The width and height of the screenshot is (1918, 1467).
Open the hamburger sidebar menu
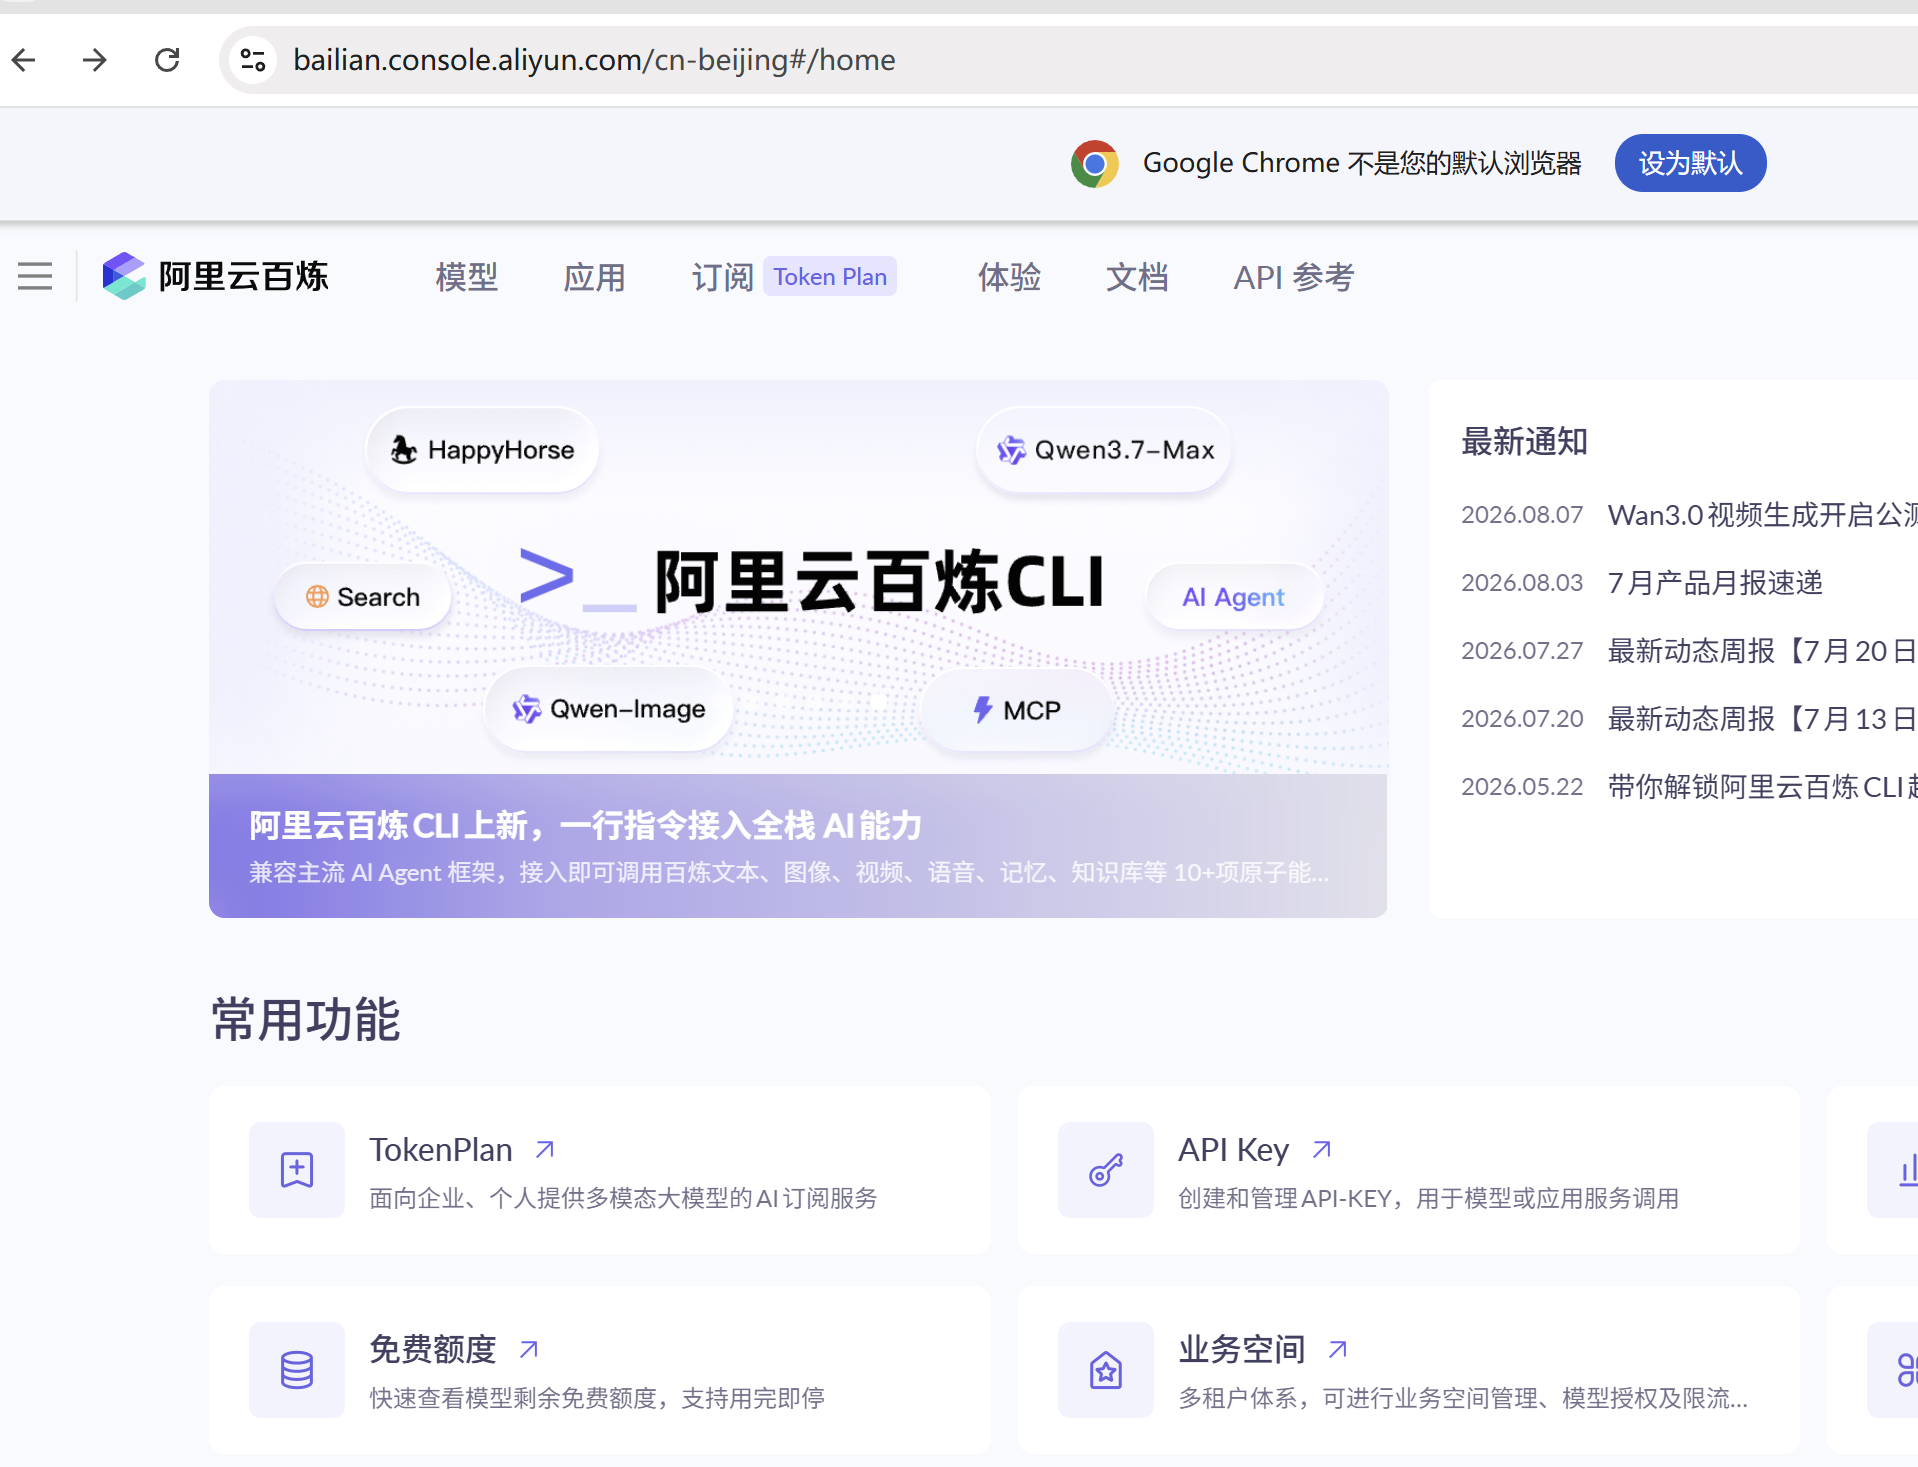(35, 276)
